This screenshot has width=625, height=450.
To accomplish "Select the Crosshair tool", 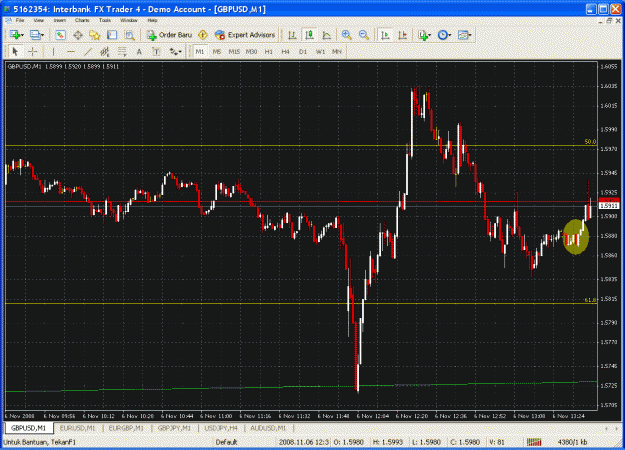I will pyautogui.click(x=33, y=51).
